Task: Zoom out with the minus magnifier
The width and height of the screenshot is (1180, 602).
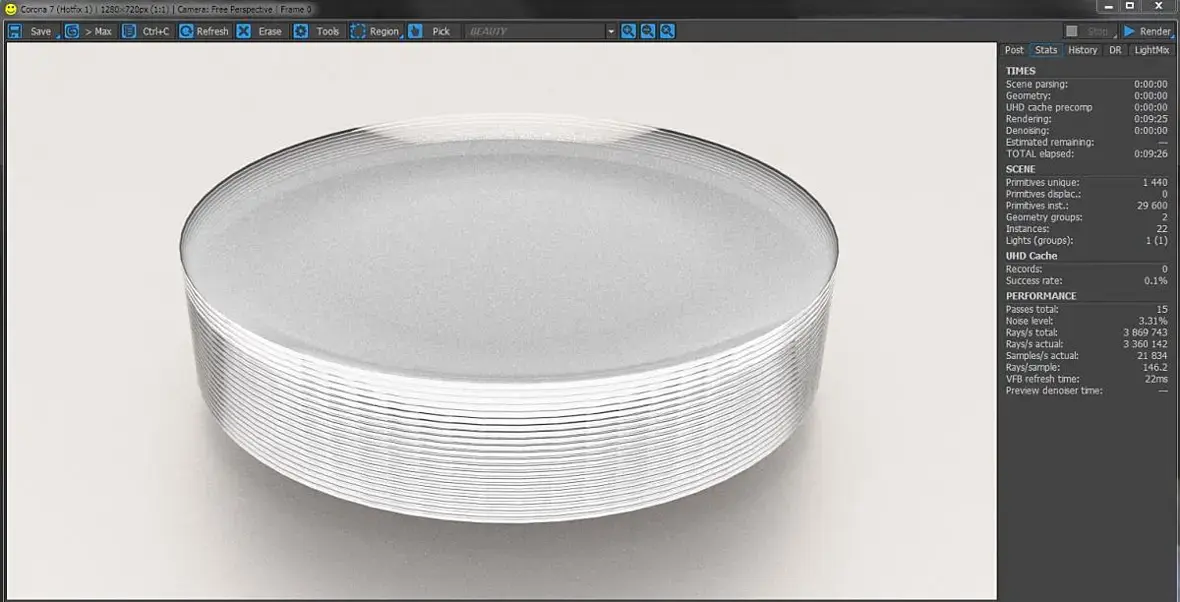Action: [x=648, y=32]
